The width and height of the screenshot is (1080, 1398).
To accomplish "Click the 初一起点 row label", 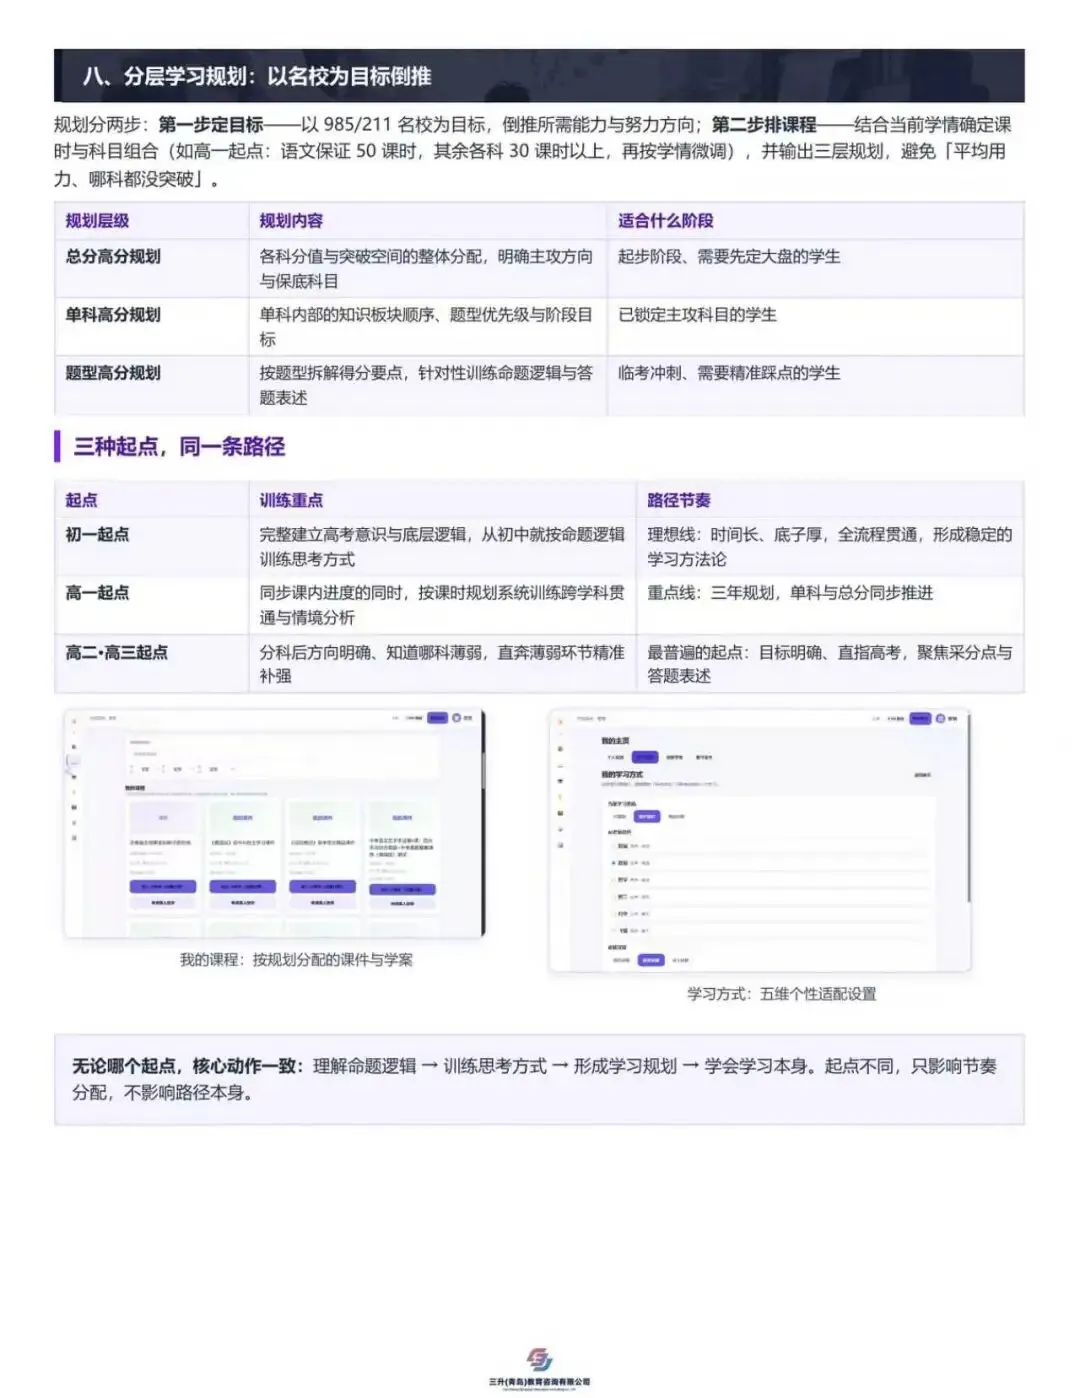I will pyautogui.click(x=97, y=535).
